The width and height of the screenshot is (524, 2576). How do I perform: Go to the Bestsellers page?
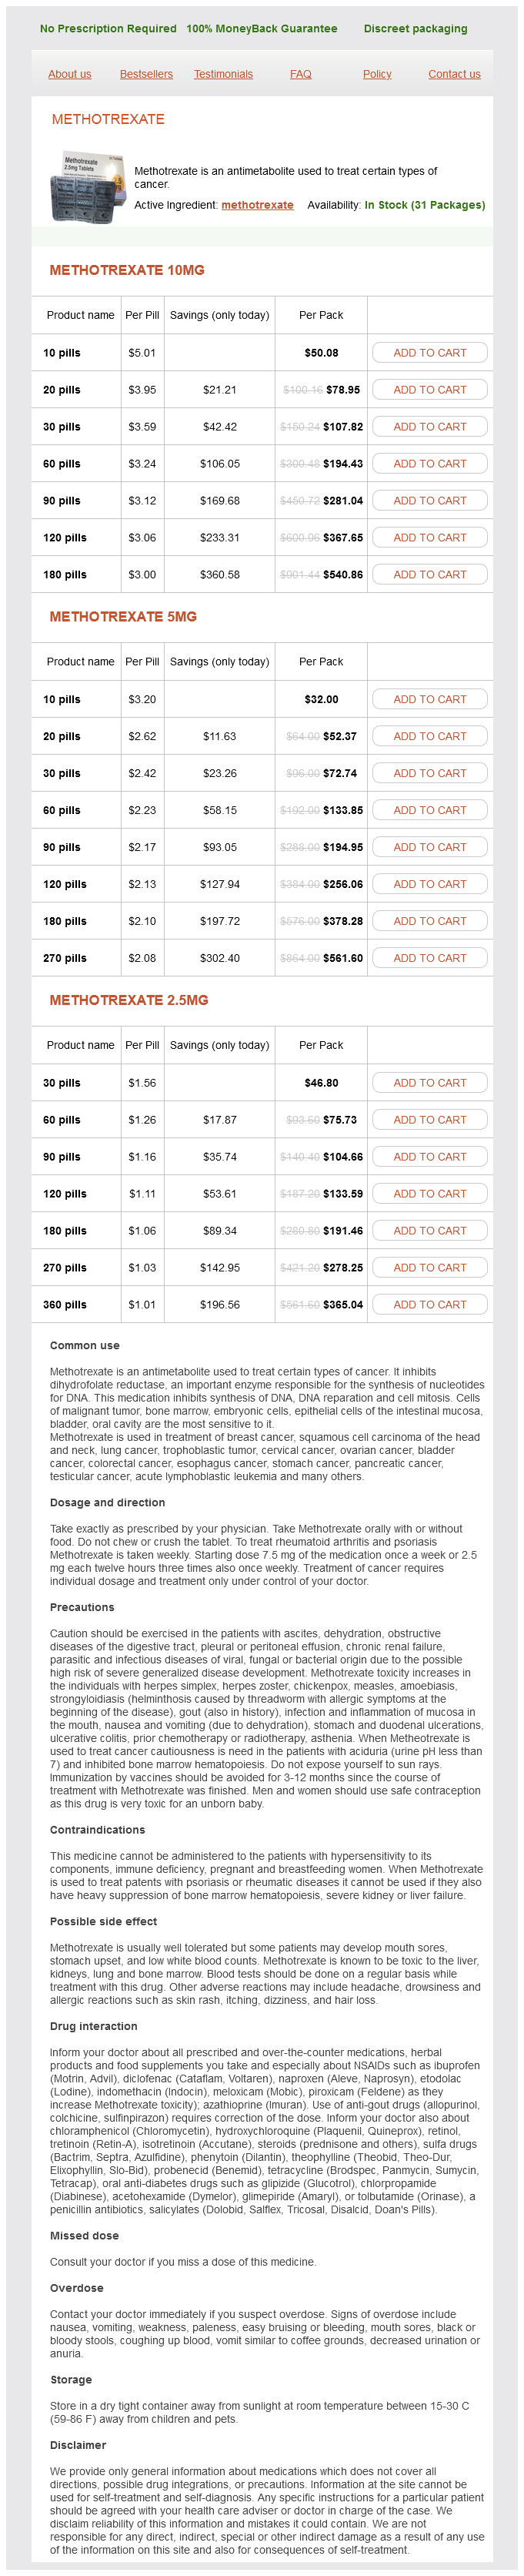coord(146,74)
